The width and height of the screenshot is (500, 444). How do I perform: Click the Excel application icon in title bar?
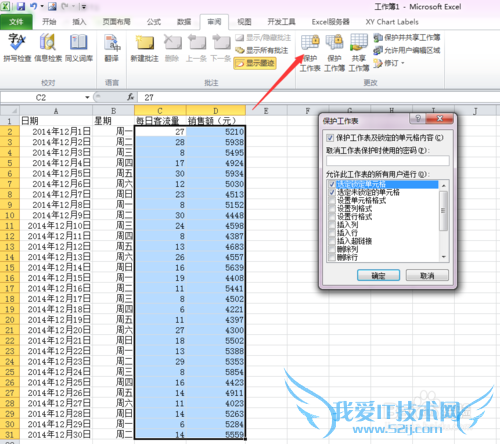(6, 6)
